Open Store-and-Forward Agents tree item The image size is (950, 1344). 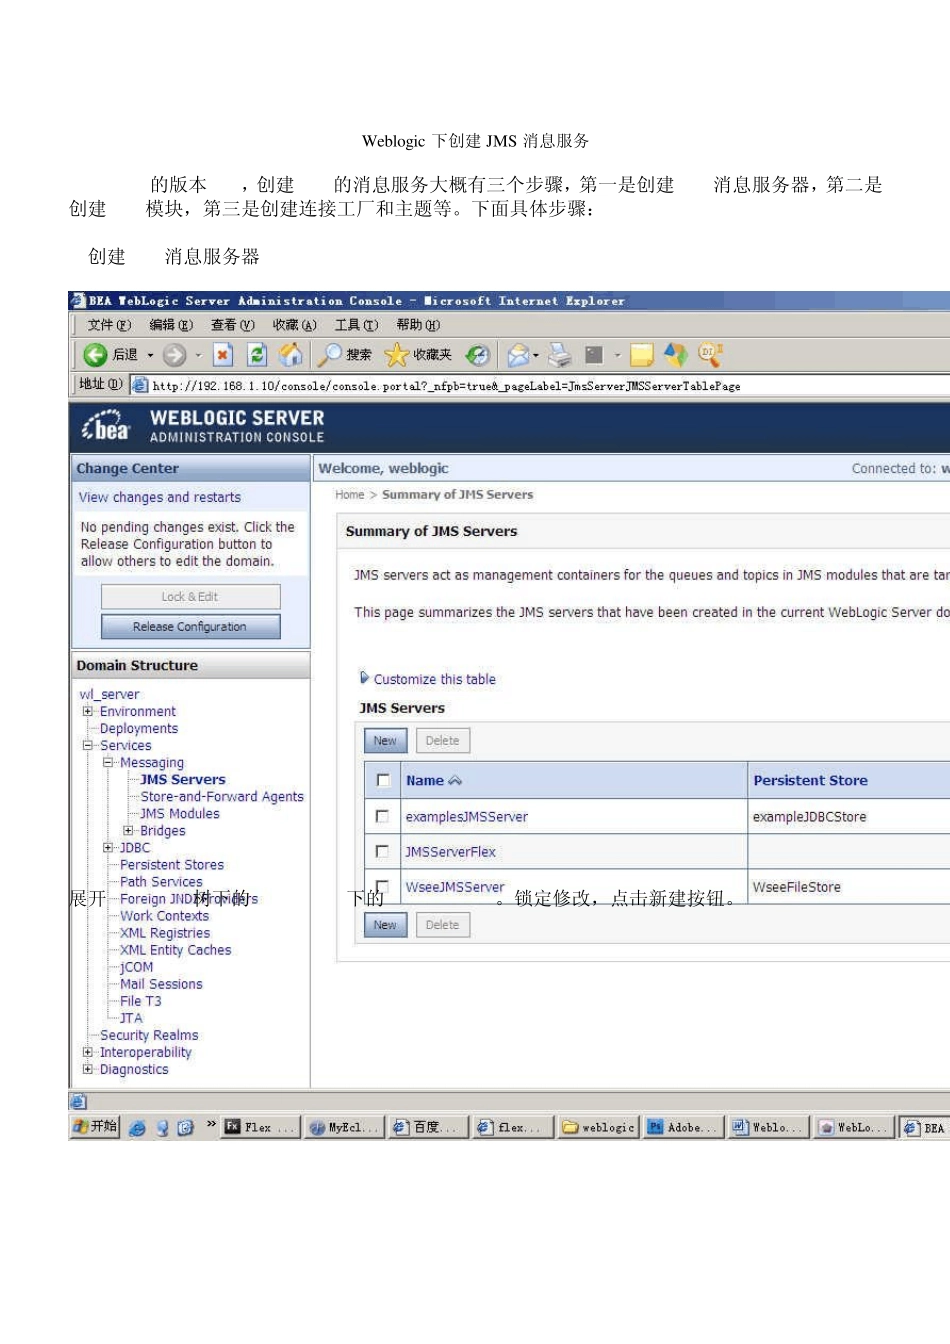coord(222,796)
